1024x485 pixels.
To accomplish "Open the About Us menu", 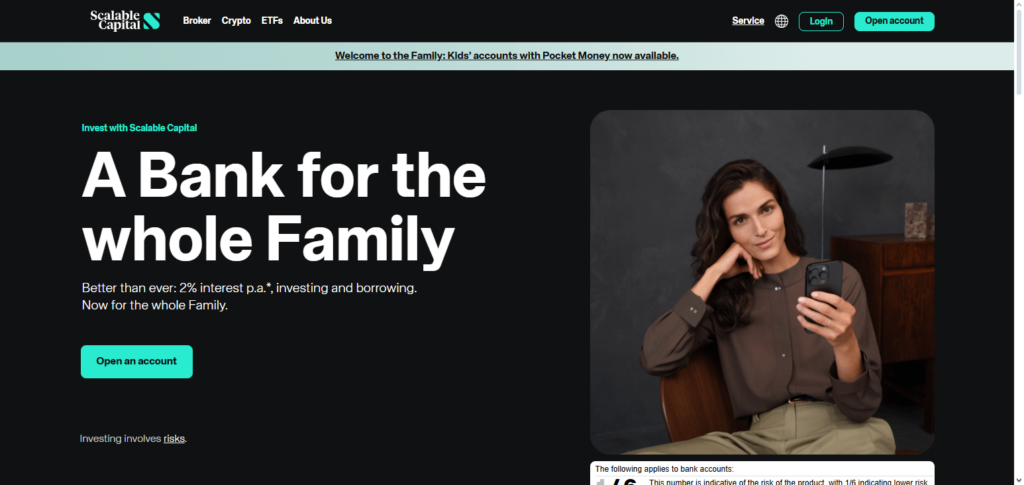I will (312, 20).
